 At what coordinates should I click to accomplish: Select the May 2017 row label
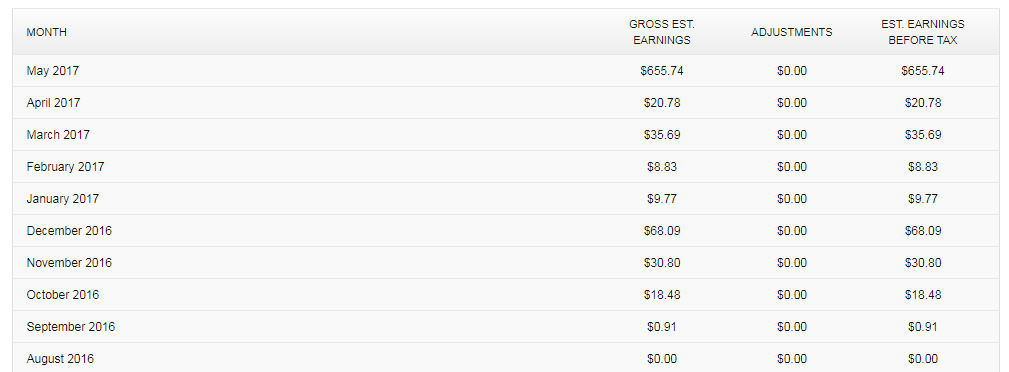(53, 71)
